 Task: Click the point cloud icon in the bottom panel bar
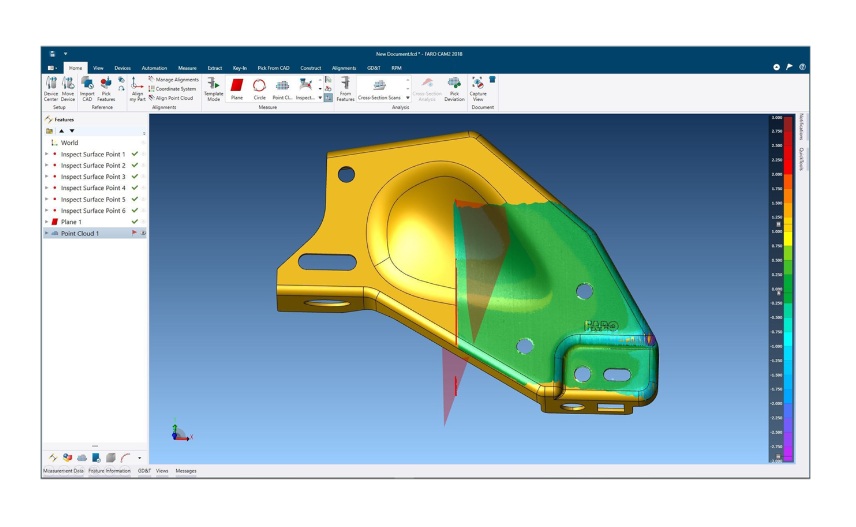point(82,458)
